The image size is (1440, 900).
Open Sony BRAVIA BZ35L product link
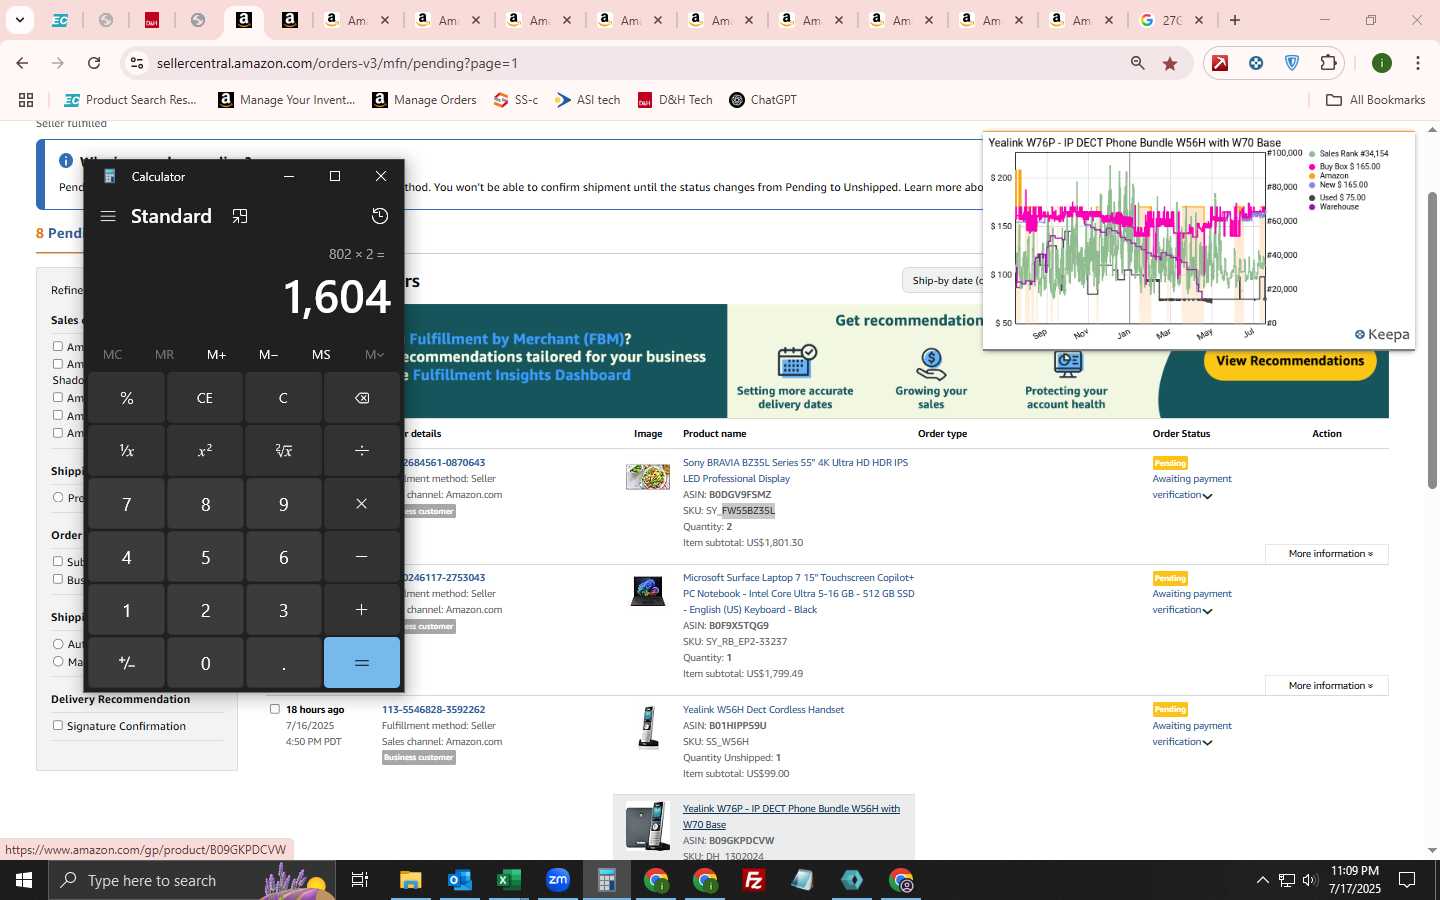pos(795,470)
